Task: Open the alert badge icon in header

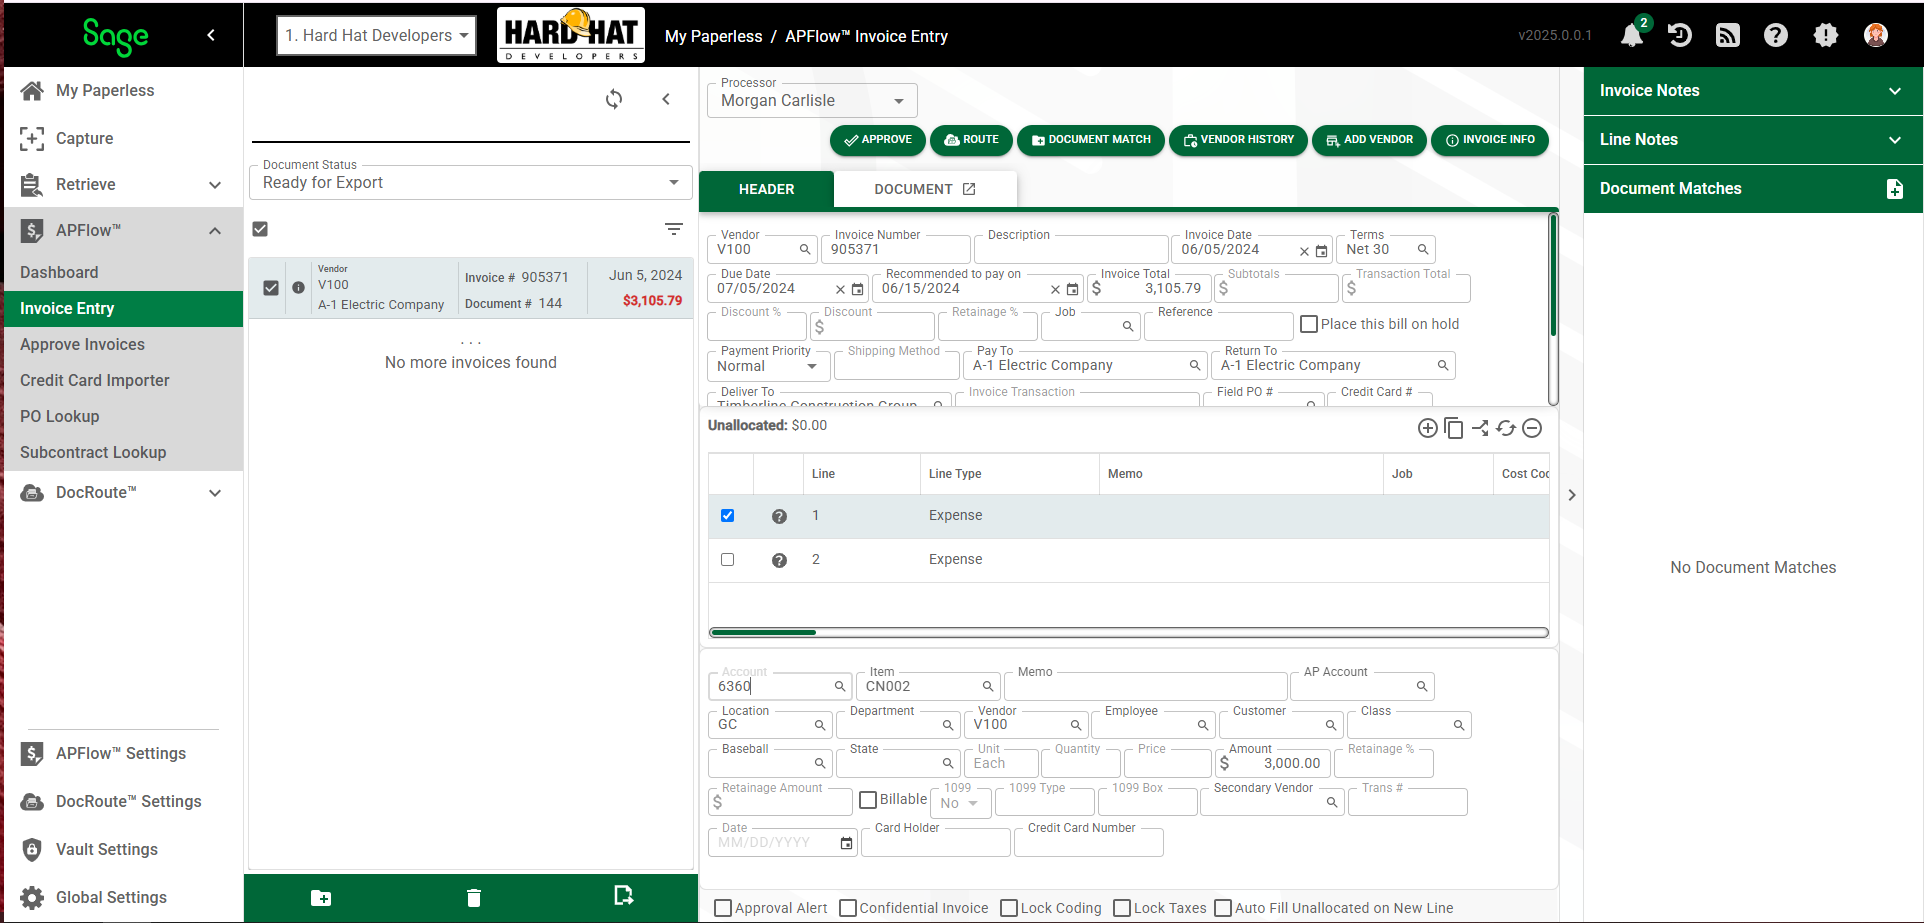Action: coord(1826,35)
